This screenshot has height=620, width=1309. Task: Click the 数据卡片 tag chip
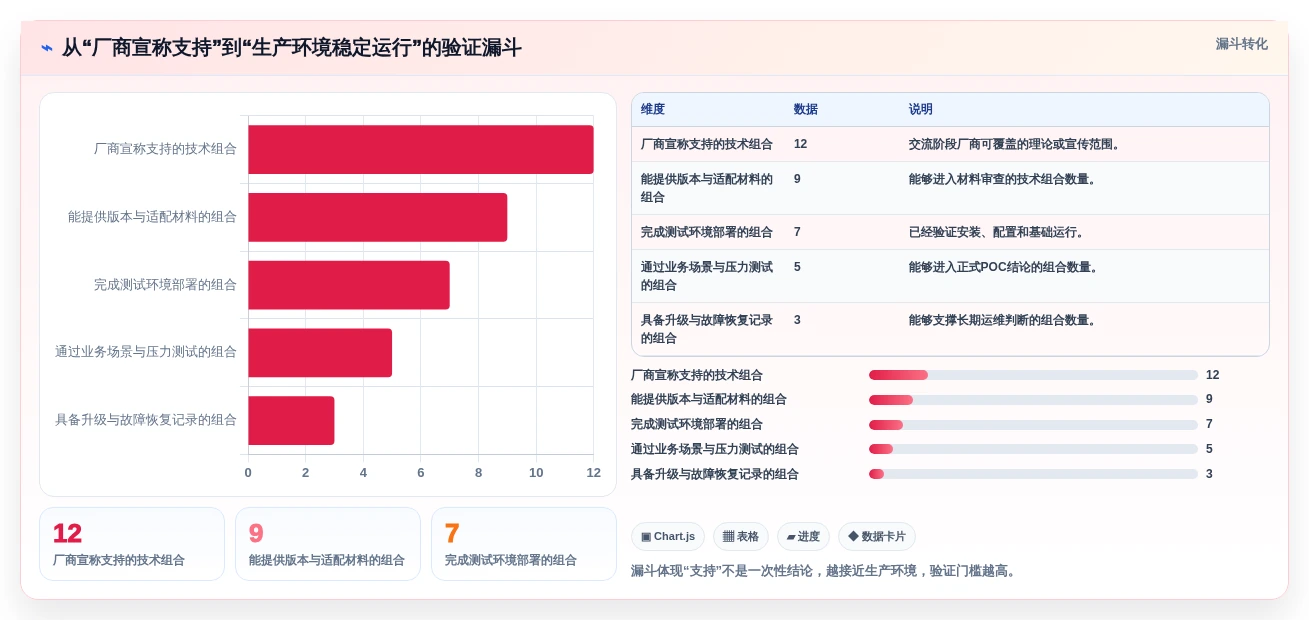pyautogui.click(x=877, y=536)
